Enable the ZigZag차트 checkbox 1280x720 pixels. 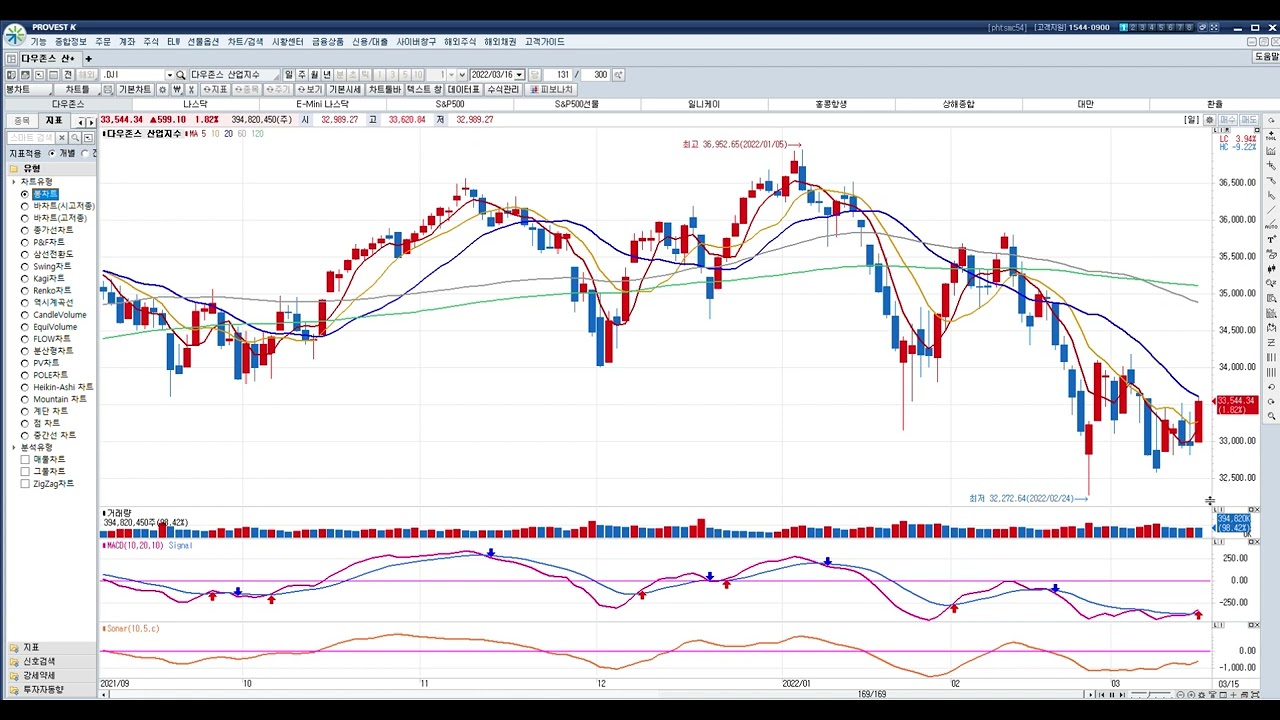(25, 484)
